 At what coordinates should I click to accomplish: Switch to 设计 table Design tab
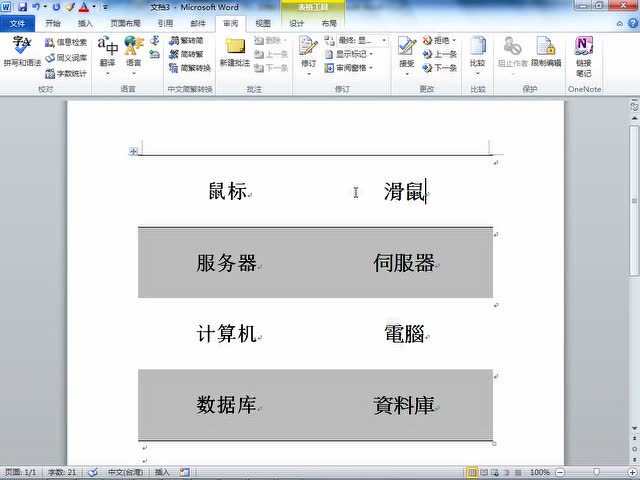(296, 24)
